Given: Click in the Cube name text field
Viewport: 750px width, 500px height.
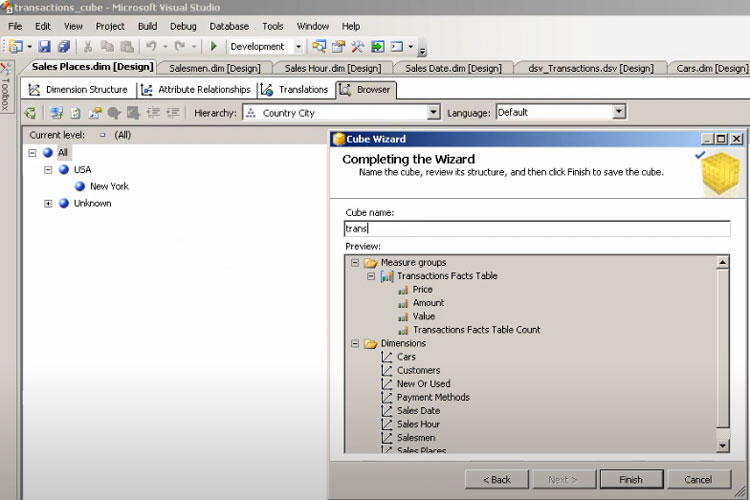Looking at the screenshot, I should point(537,229).
